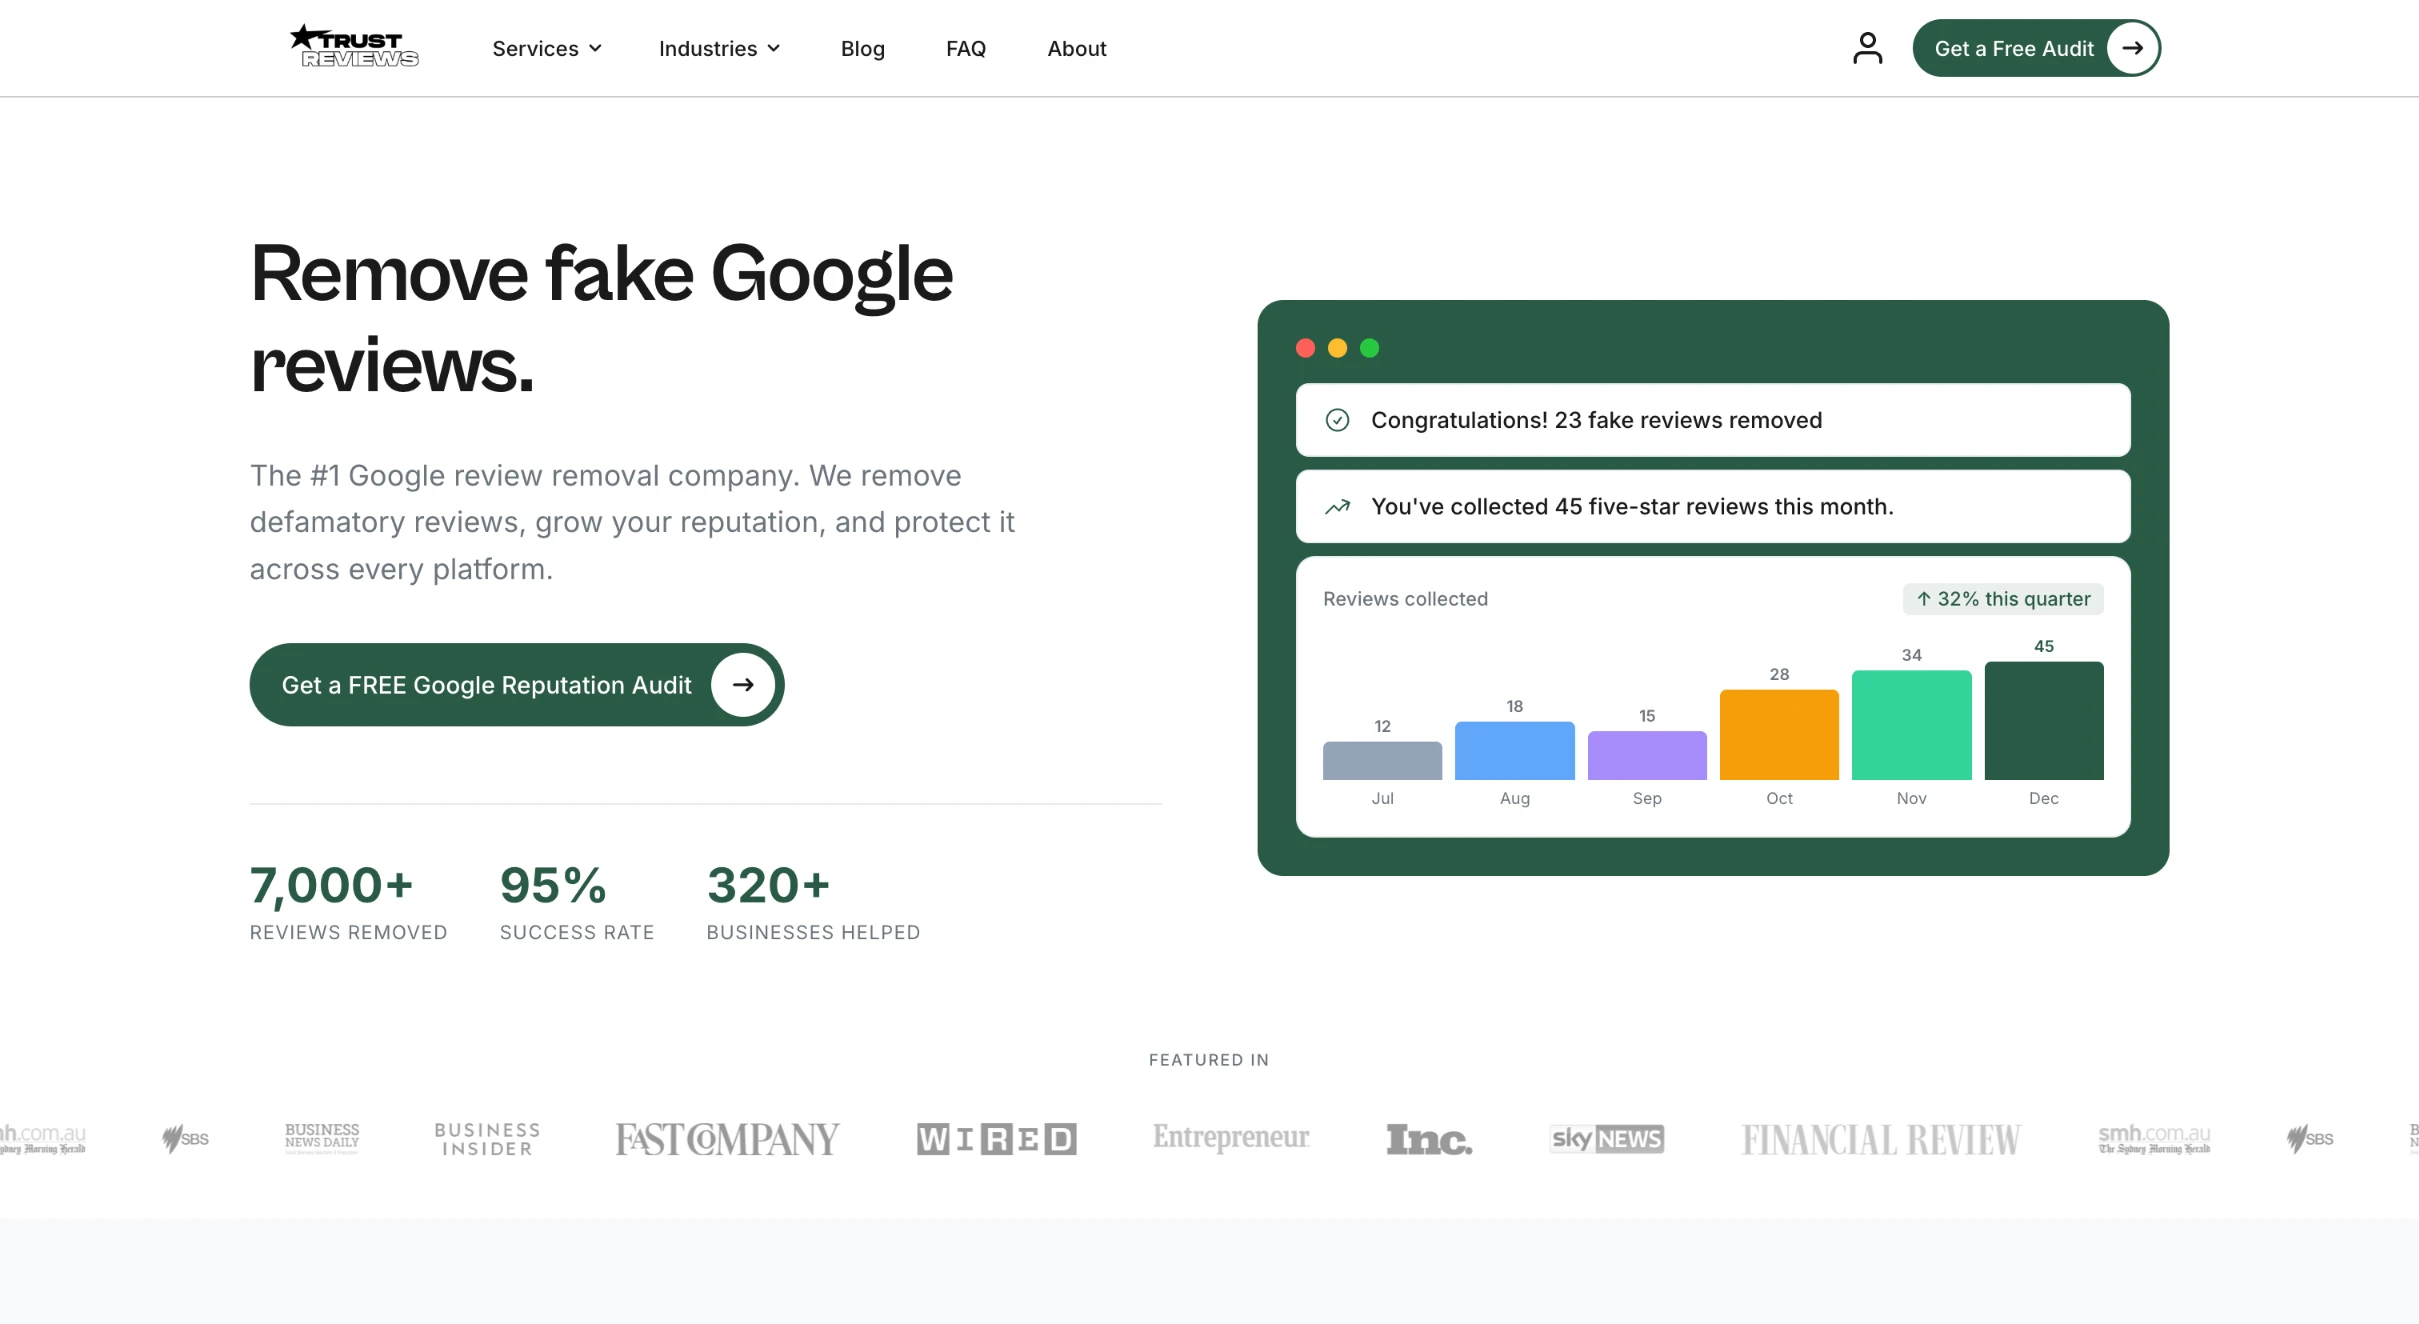This screenshot has height=1324, width=2419.
Task: Click the trending arrow icon next to five-star reviews text
Action: (1338, 507)
